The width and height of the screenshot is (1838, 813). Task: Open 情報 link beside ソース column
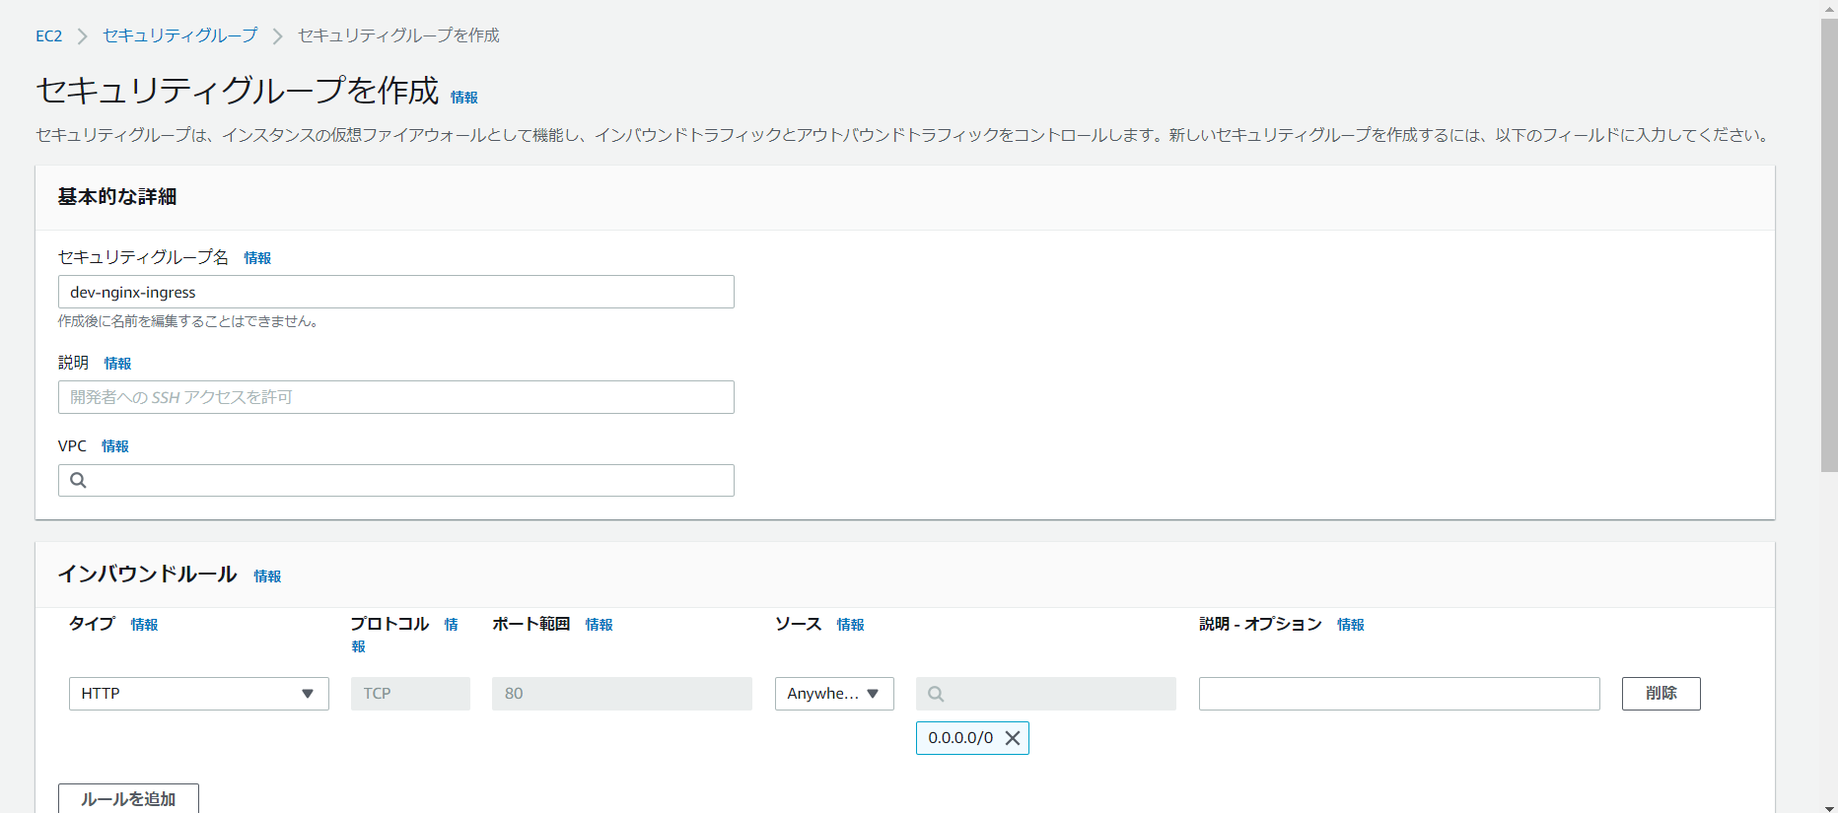pyautogui.click(x=850, y=624)
